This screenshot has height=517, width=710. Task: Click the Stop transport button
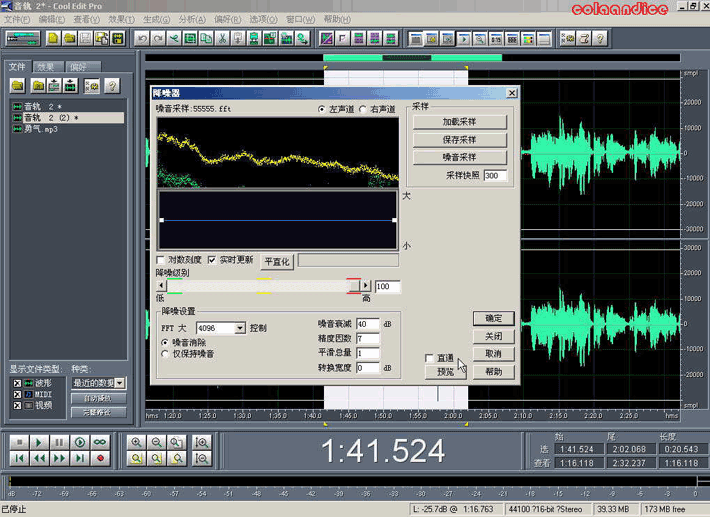click(x=19, y=442)
